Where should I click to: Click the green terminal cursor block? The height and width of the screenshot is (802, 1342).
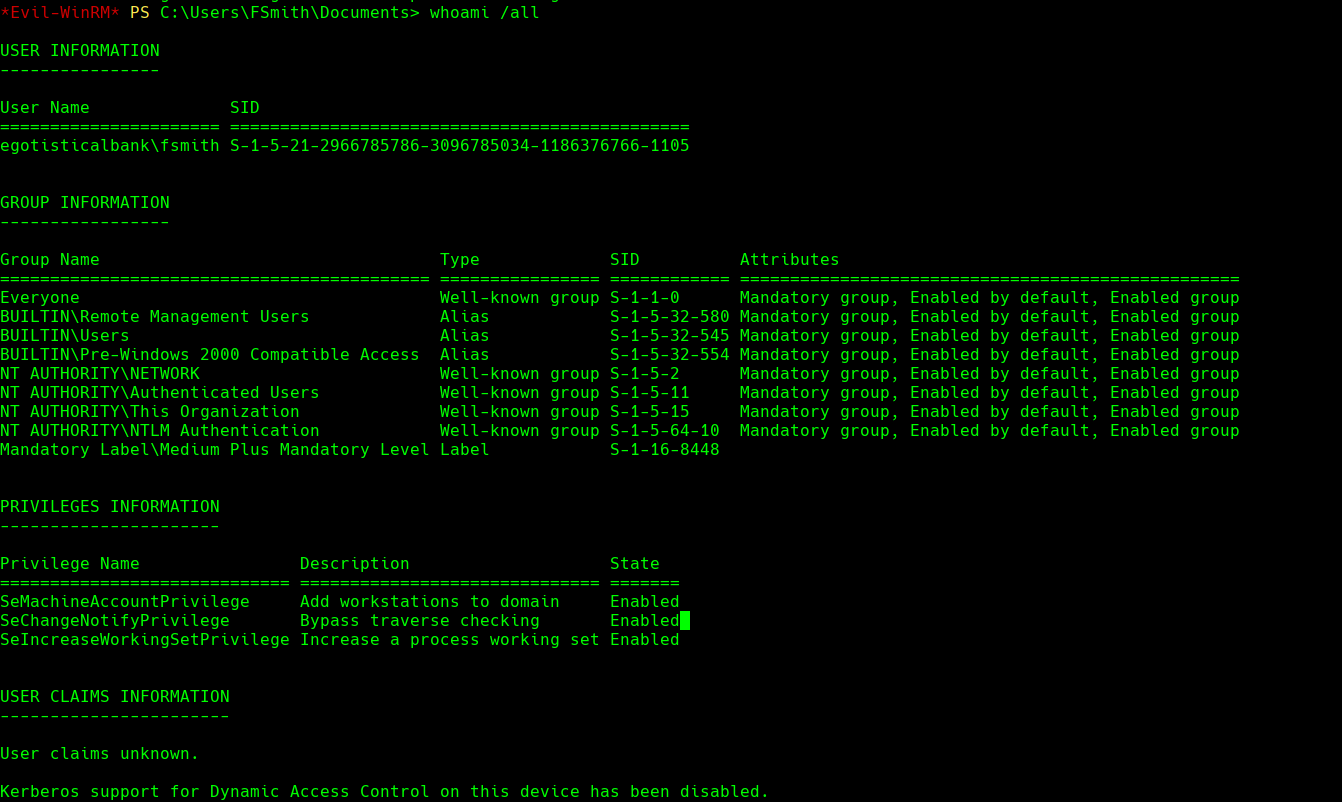(685, 620)
